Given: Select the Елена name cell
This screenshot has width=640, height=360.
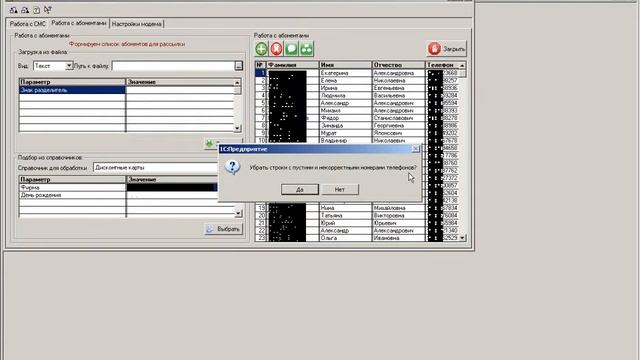Looking at the screenshot, I should pos(345,80).
